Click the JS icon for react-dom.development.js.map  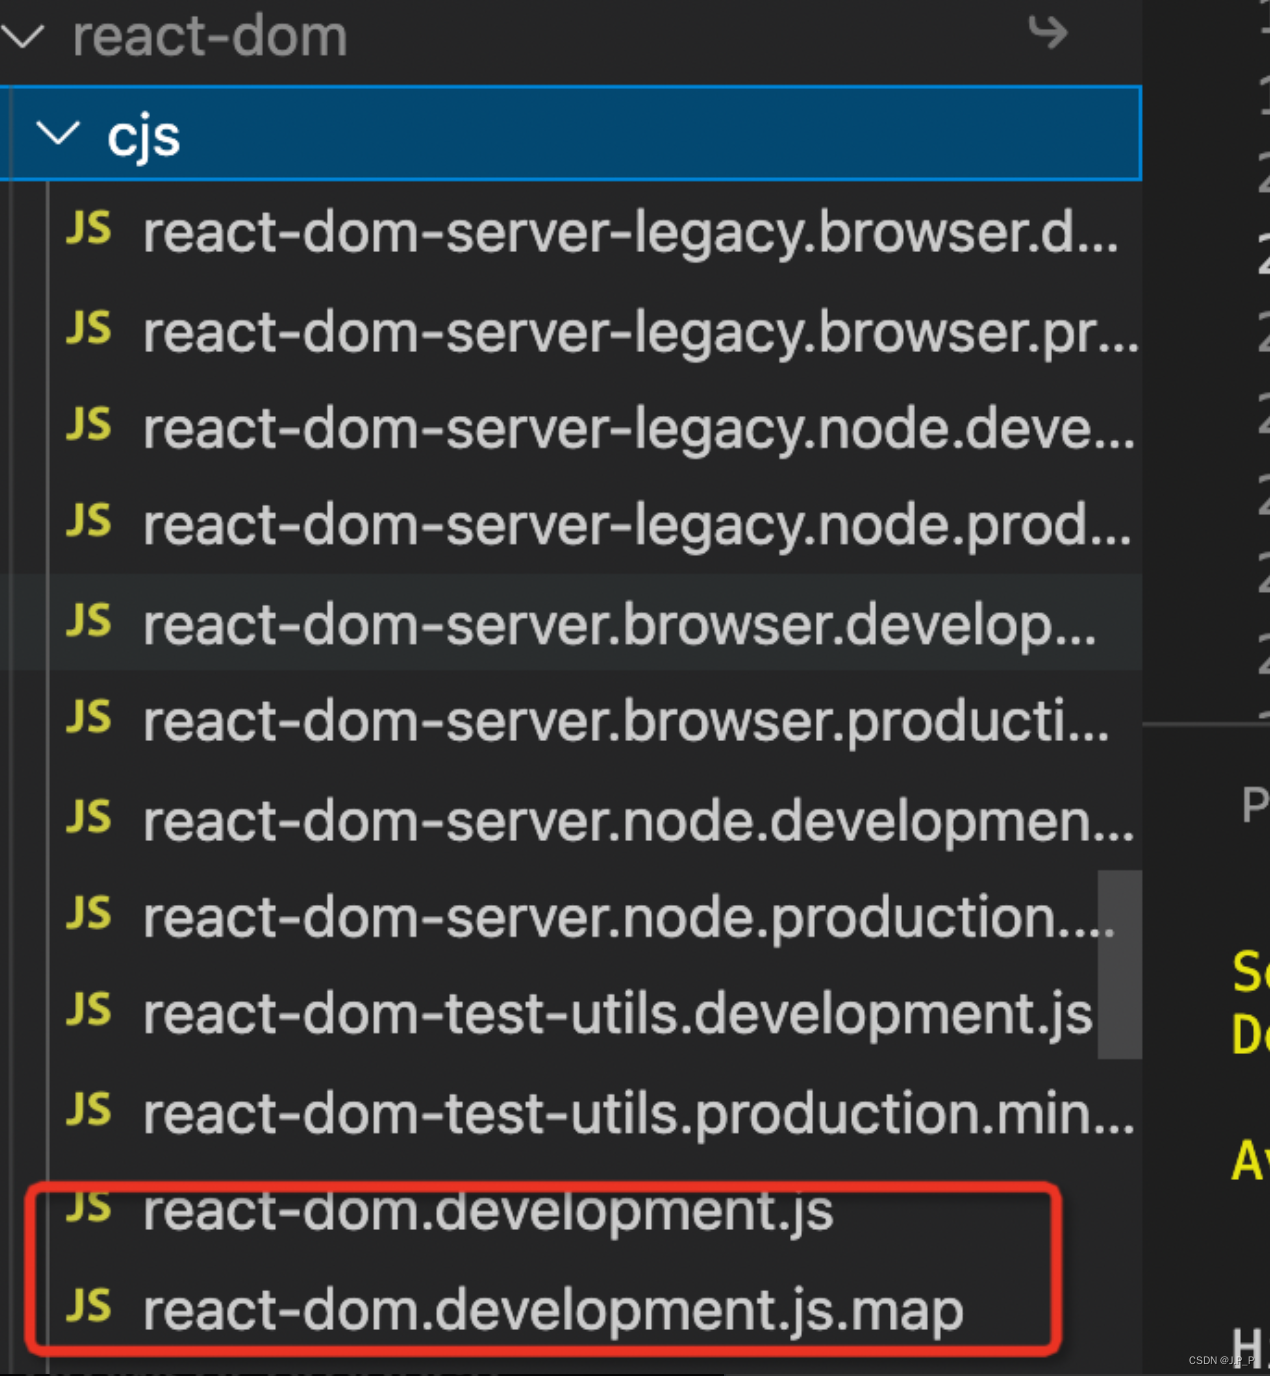tap(88, 1305)
